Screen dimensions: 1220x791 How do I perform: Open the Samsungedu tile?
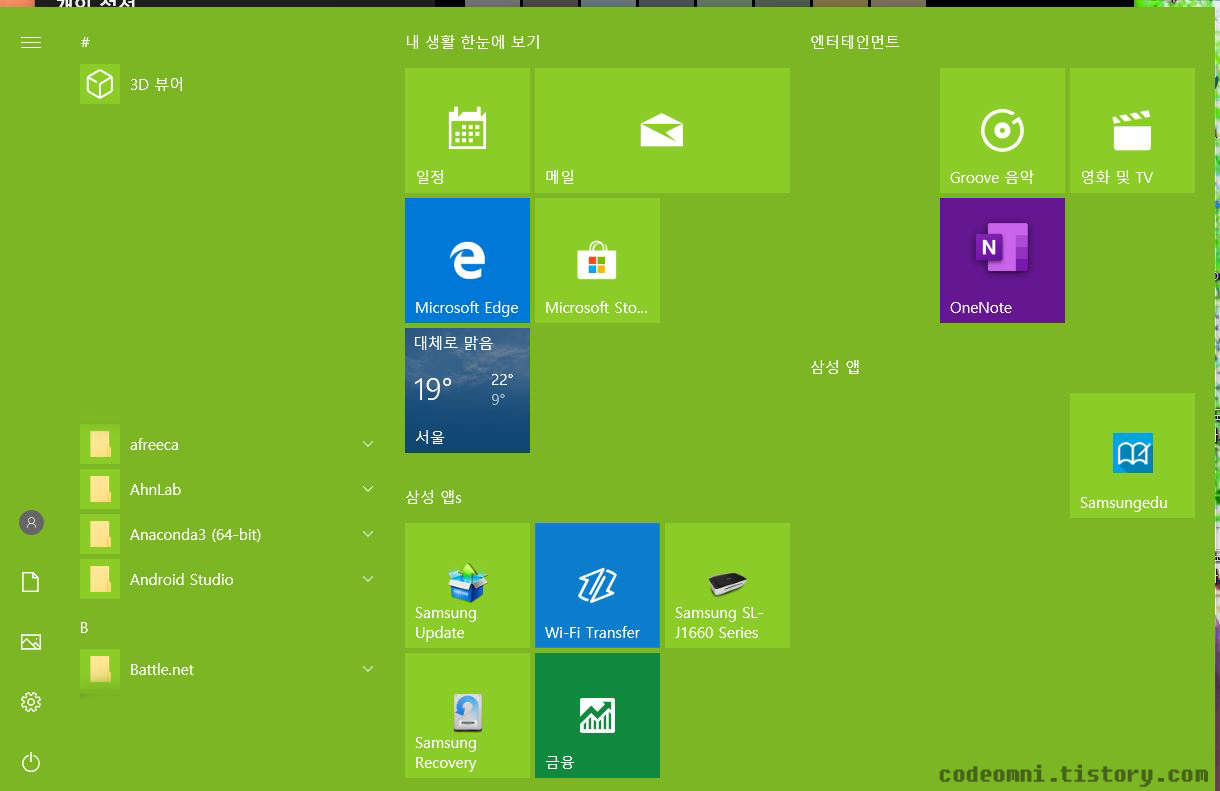pyautogui.click(x=1132, y=455)
